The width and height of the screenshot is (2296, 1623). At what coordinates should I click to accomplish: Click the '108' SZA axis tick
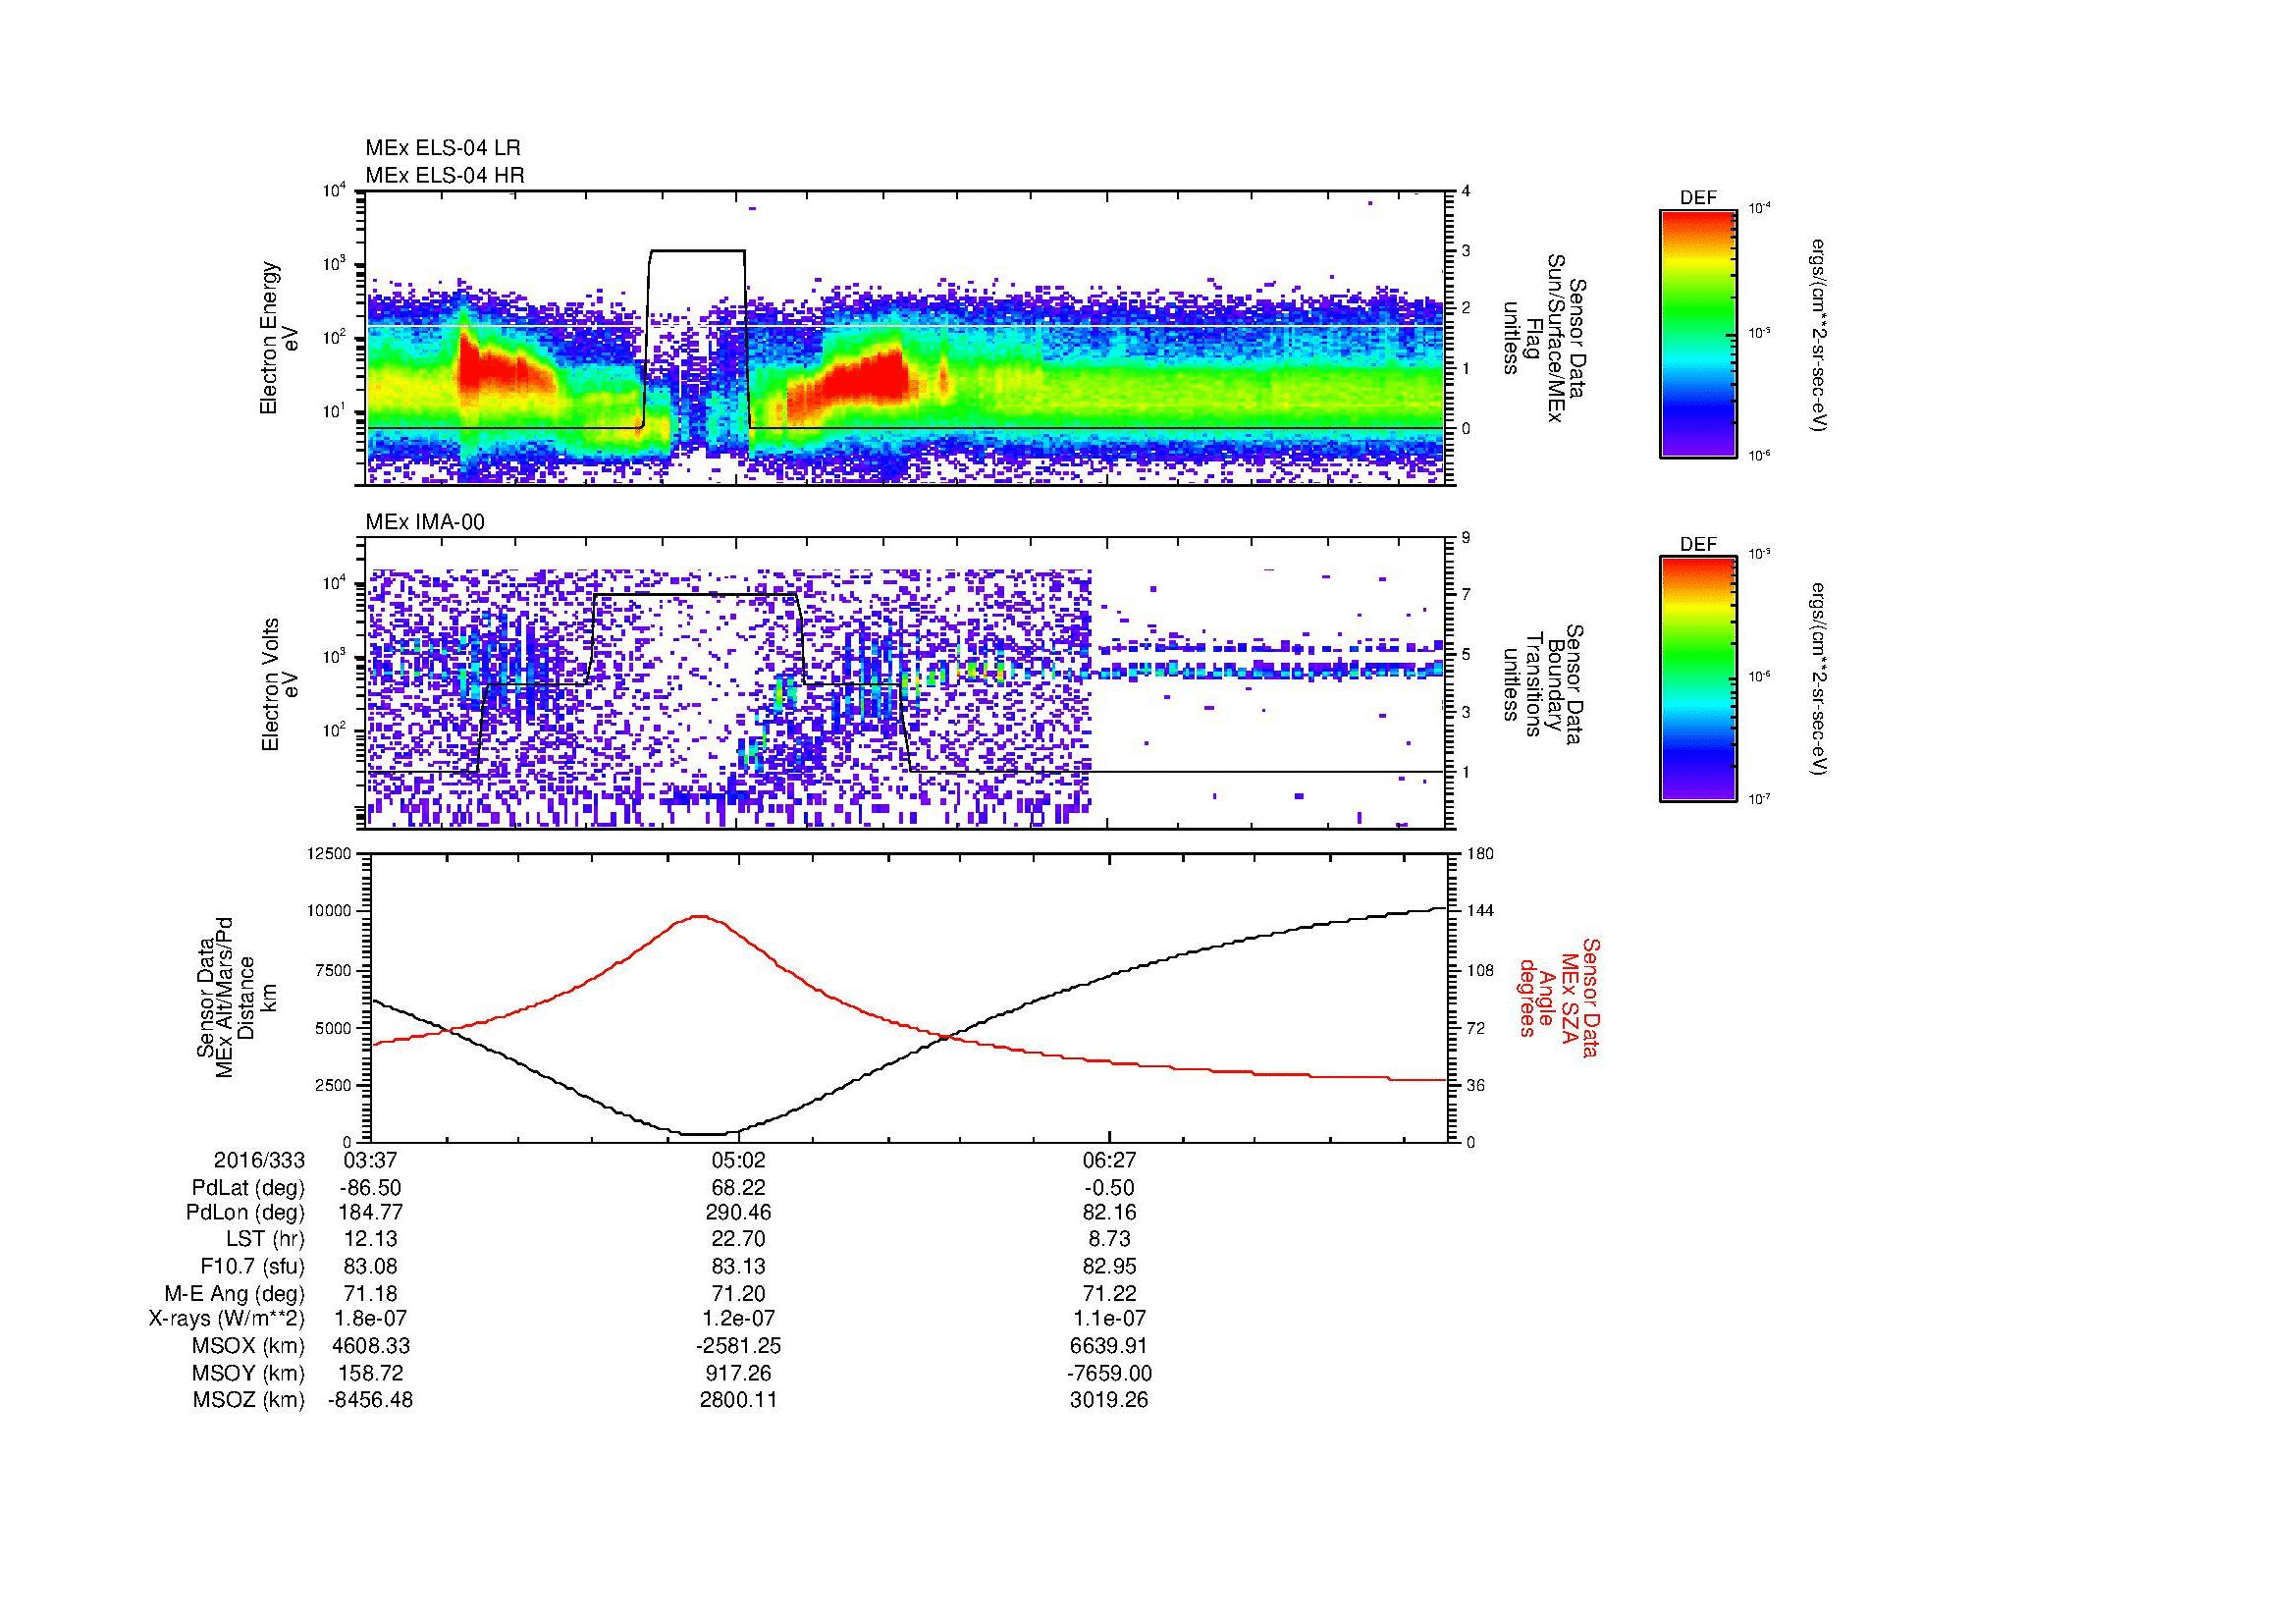point(1479,970)
